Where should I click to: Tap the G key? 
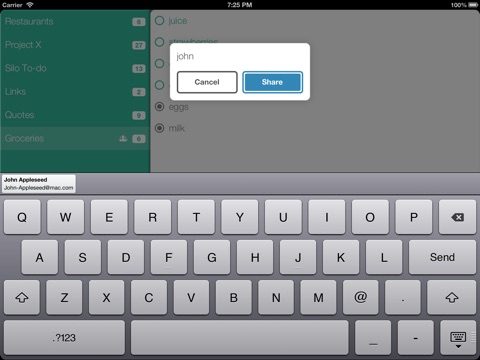(x=212, y=257)
